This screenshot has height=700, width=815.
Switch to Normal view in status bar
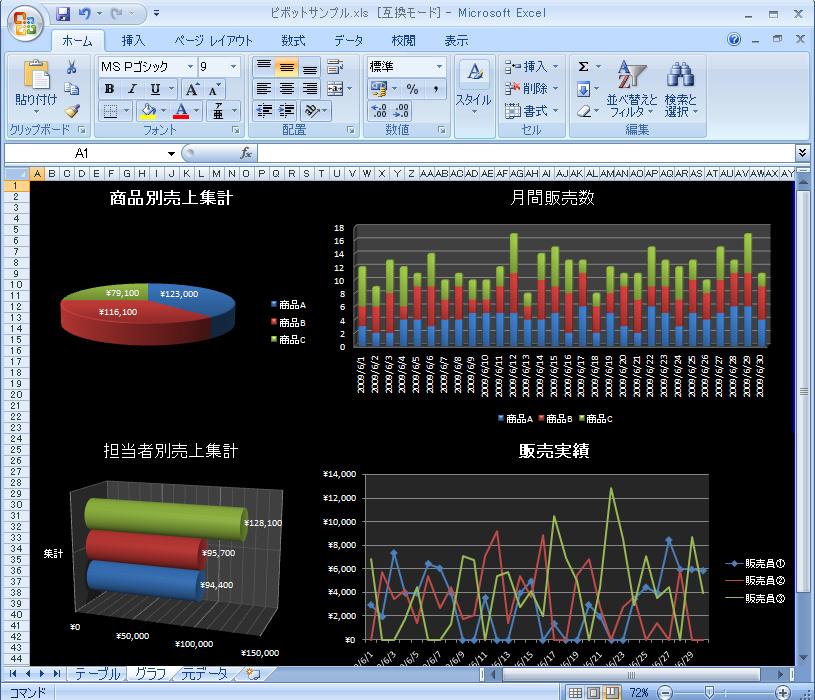[574, 692]
